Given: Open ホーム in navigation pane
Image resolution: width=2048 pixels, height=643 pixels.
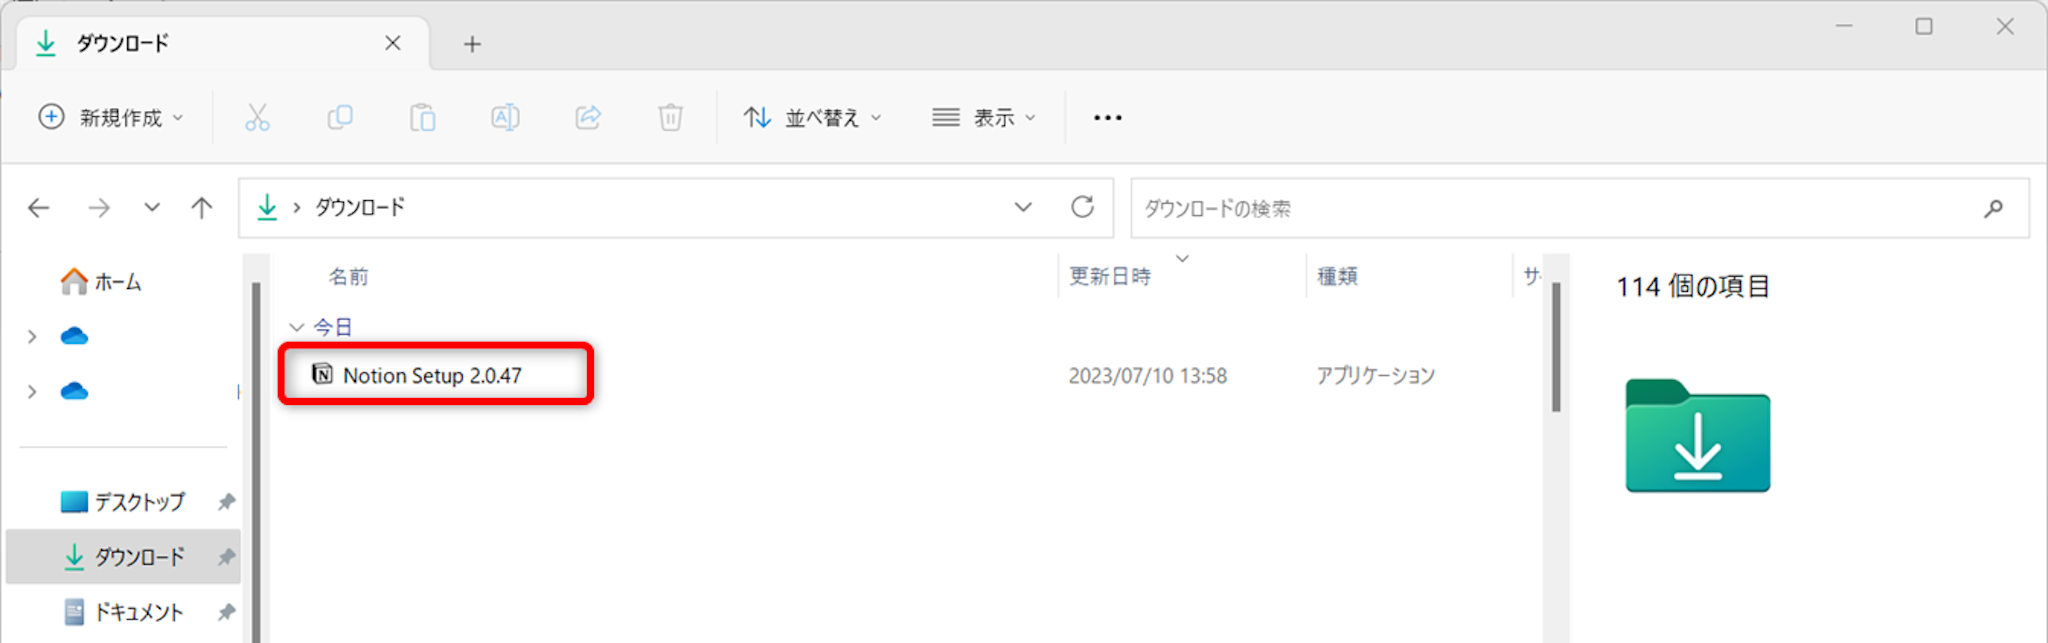Looking at the screenshot, I should (x=100, y=282).
